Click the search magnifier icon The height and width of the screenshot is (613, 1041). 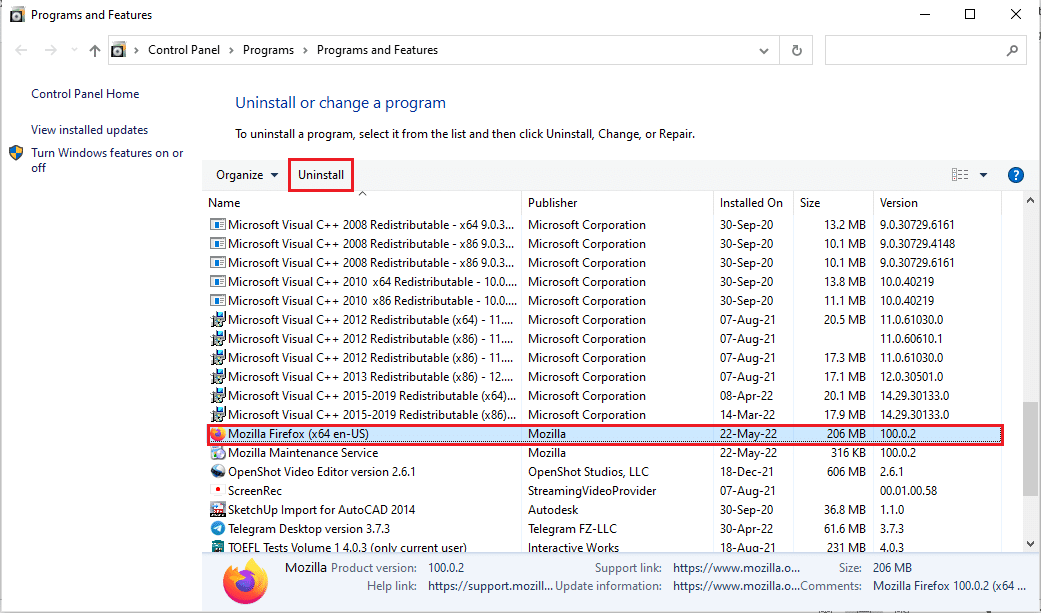point(1012,50)
